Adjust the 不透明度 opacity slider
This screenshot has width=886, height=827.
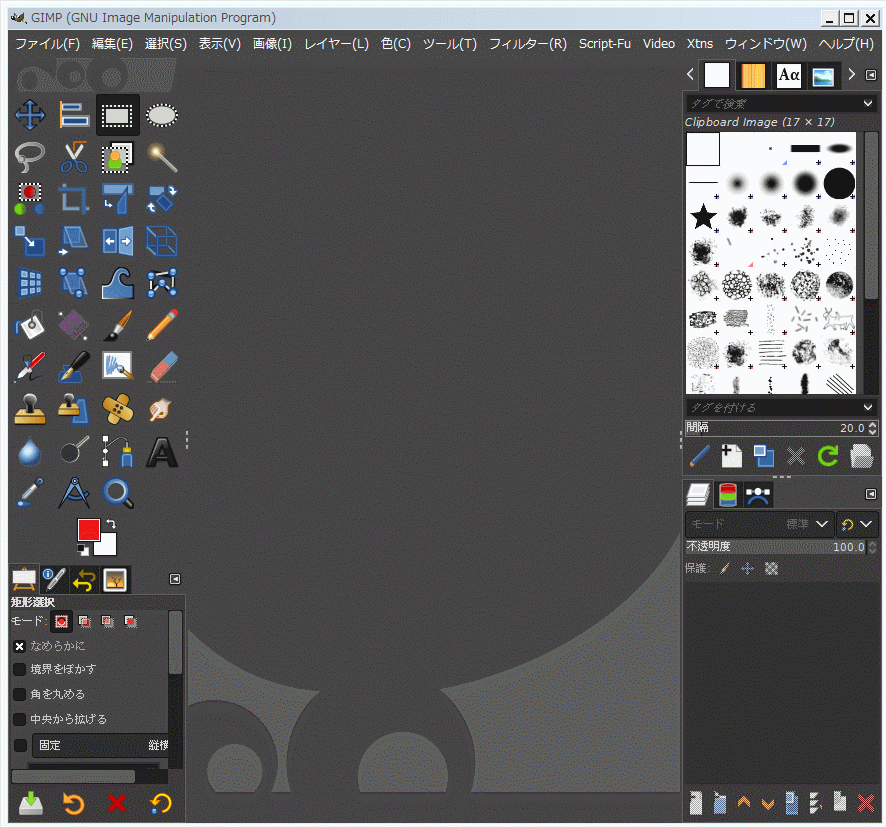(781, 547)
